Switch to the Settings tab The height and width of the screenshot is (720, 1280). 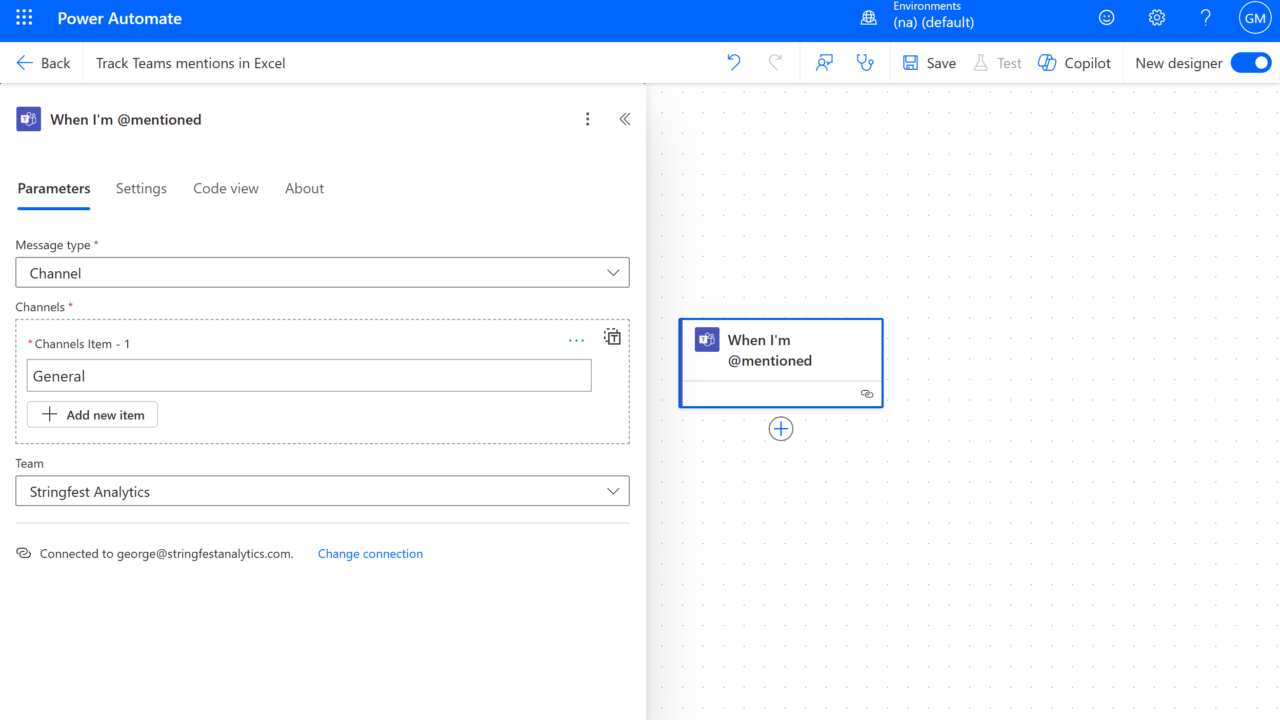[141, 188]
